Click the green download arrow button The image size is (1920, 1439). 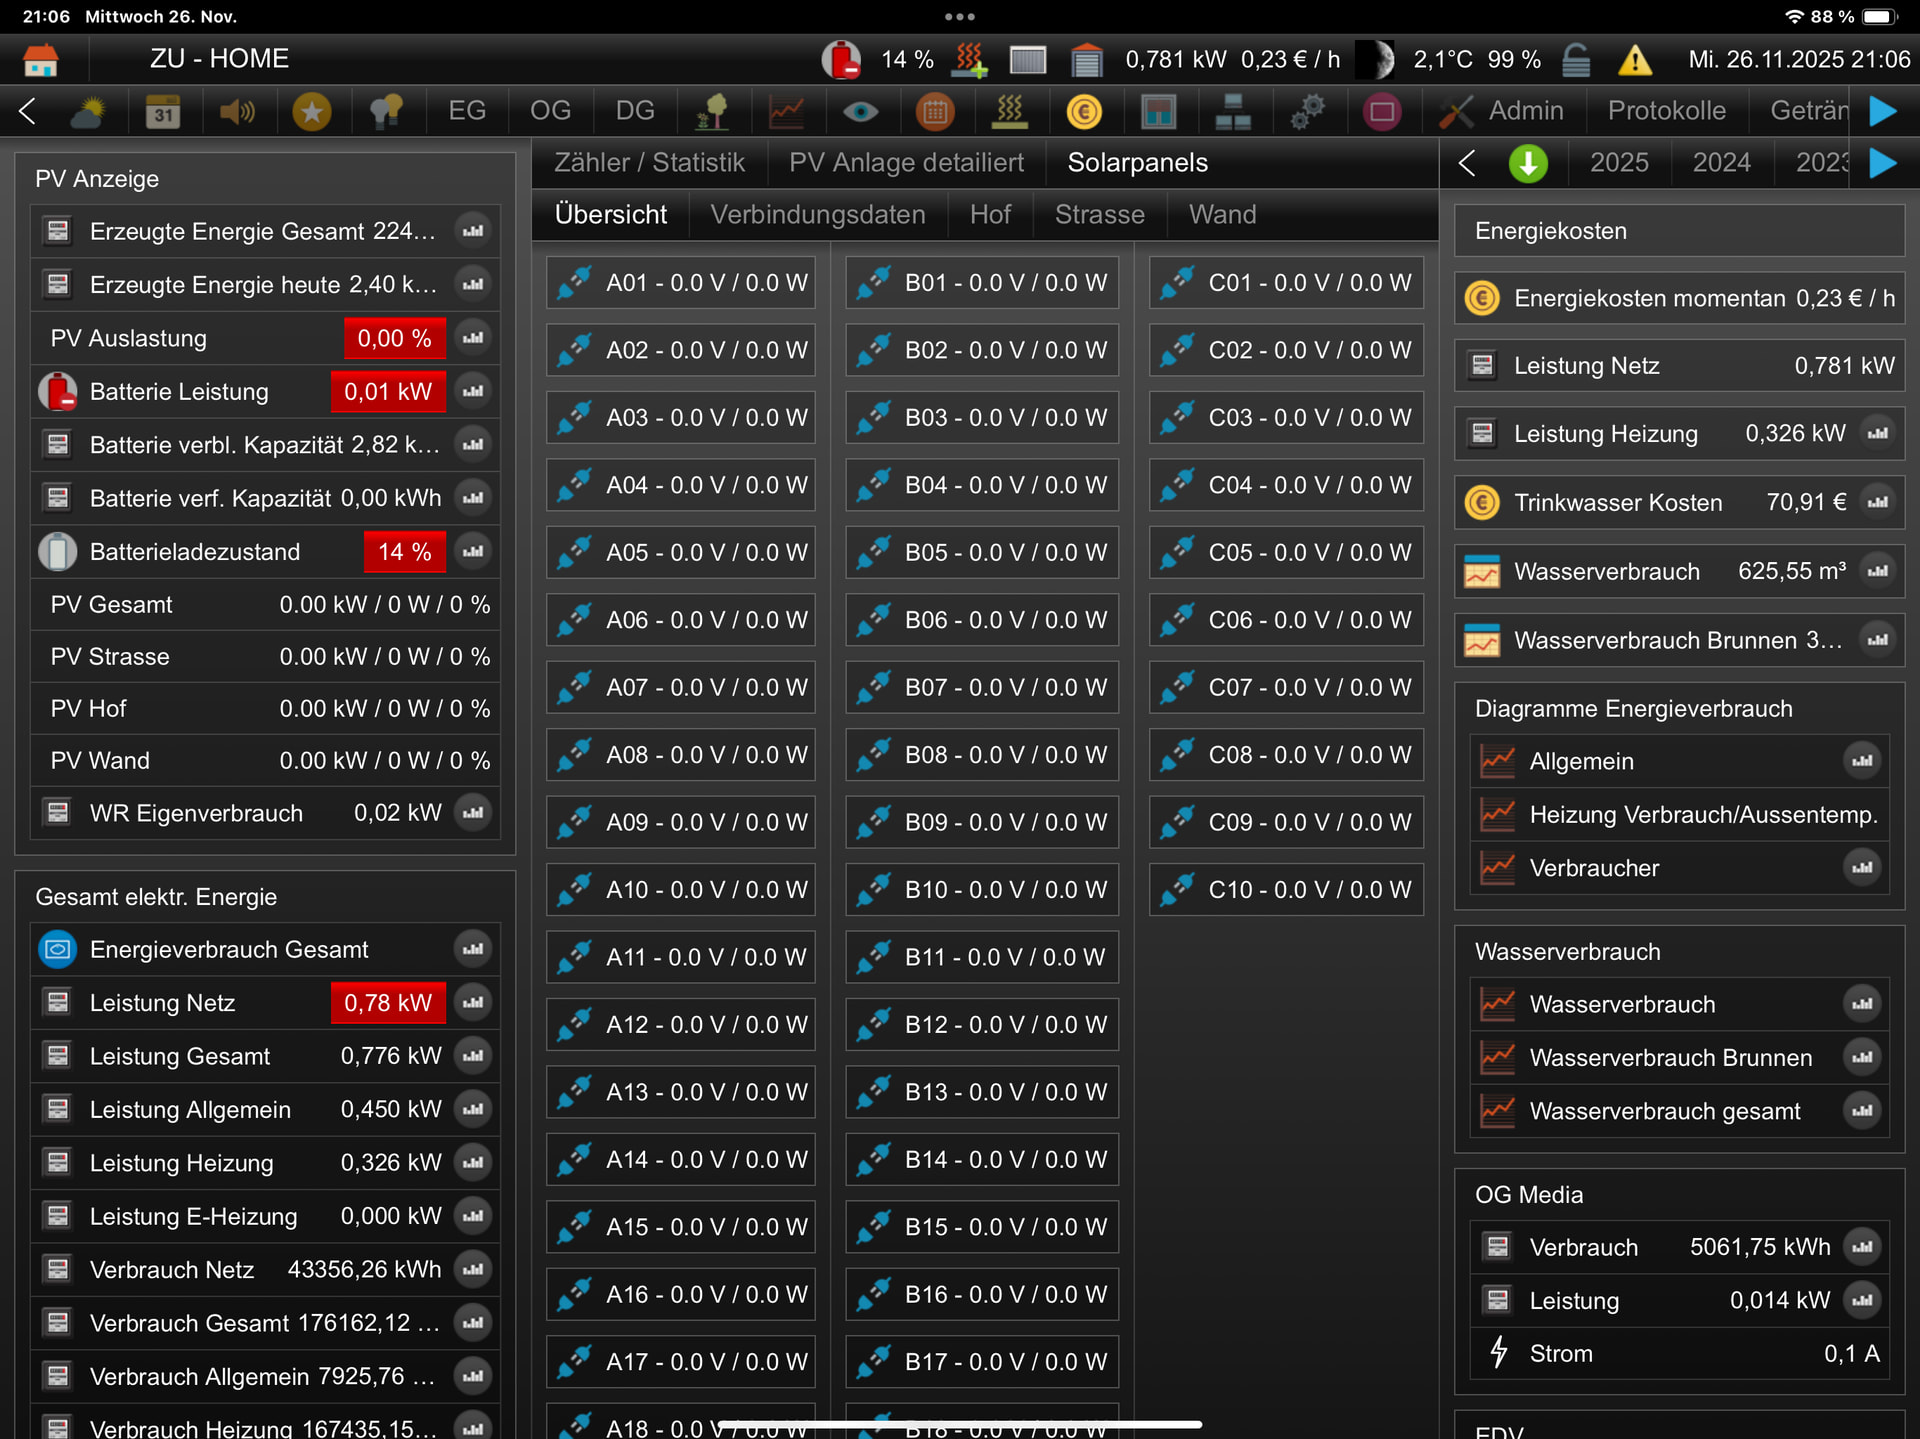pyautogui.click(x=1527, y=163)
